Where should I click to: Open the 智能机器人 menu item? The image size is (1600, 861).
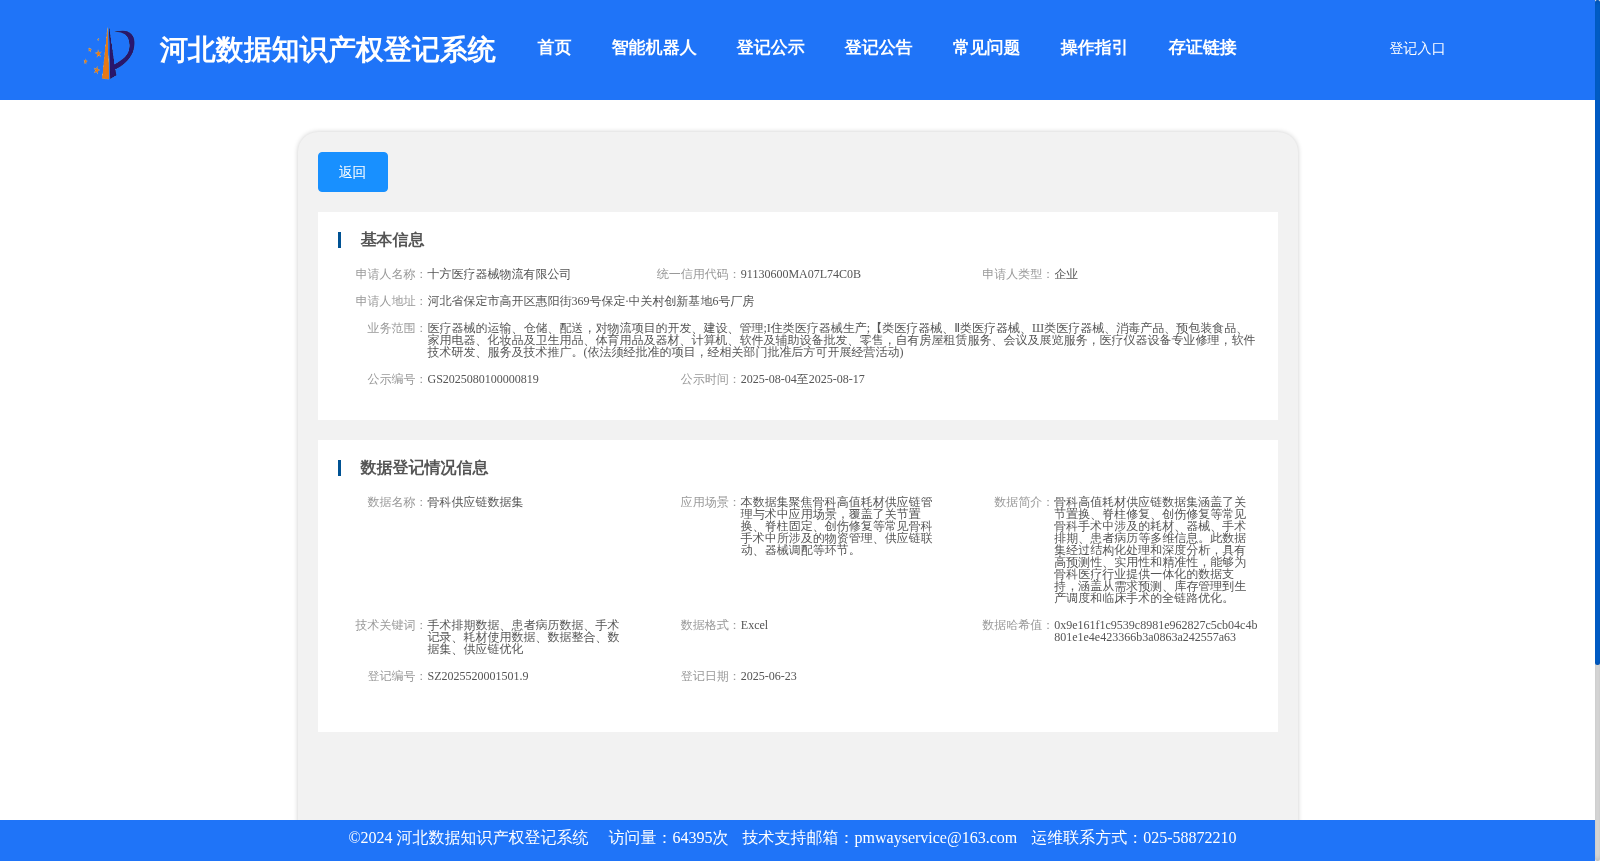point(653,48)
